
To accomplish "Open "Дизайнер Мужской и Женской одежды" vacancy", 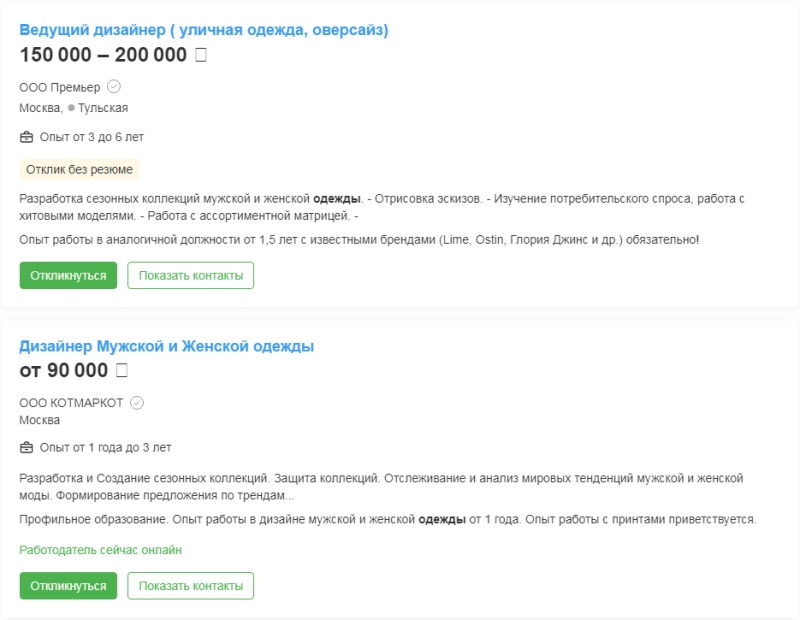I will [167, 346].
